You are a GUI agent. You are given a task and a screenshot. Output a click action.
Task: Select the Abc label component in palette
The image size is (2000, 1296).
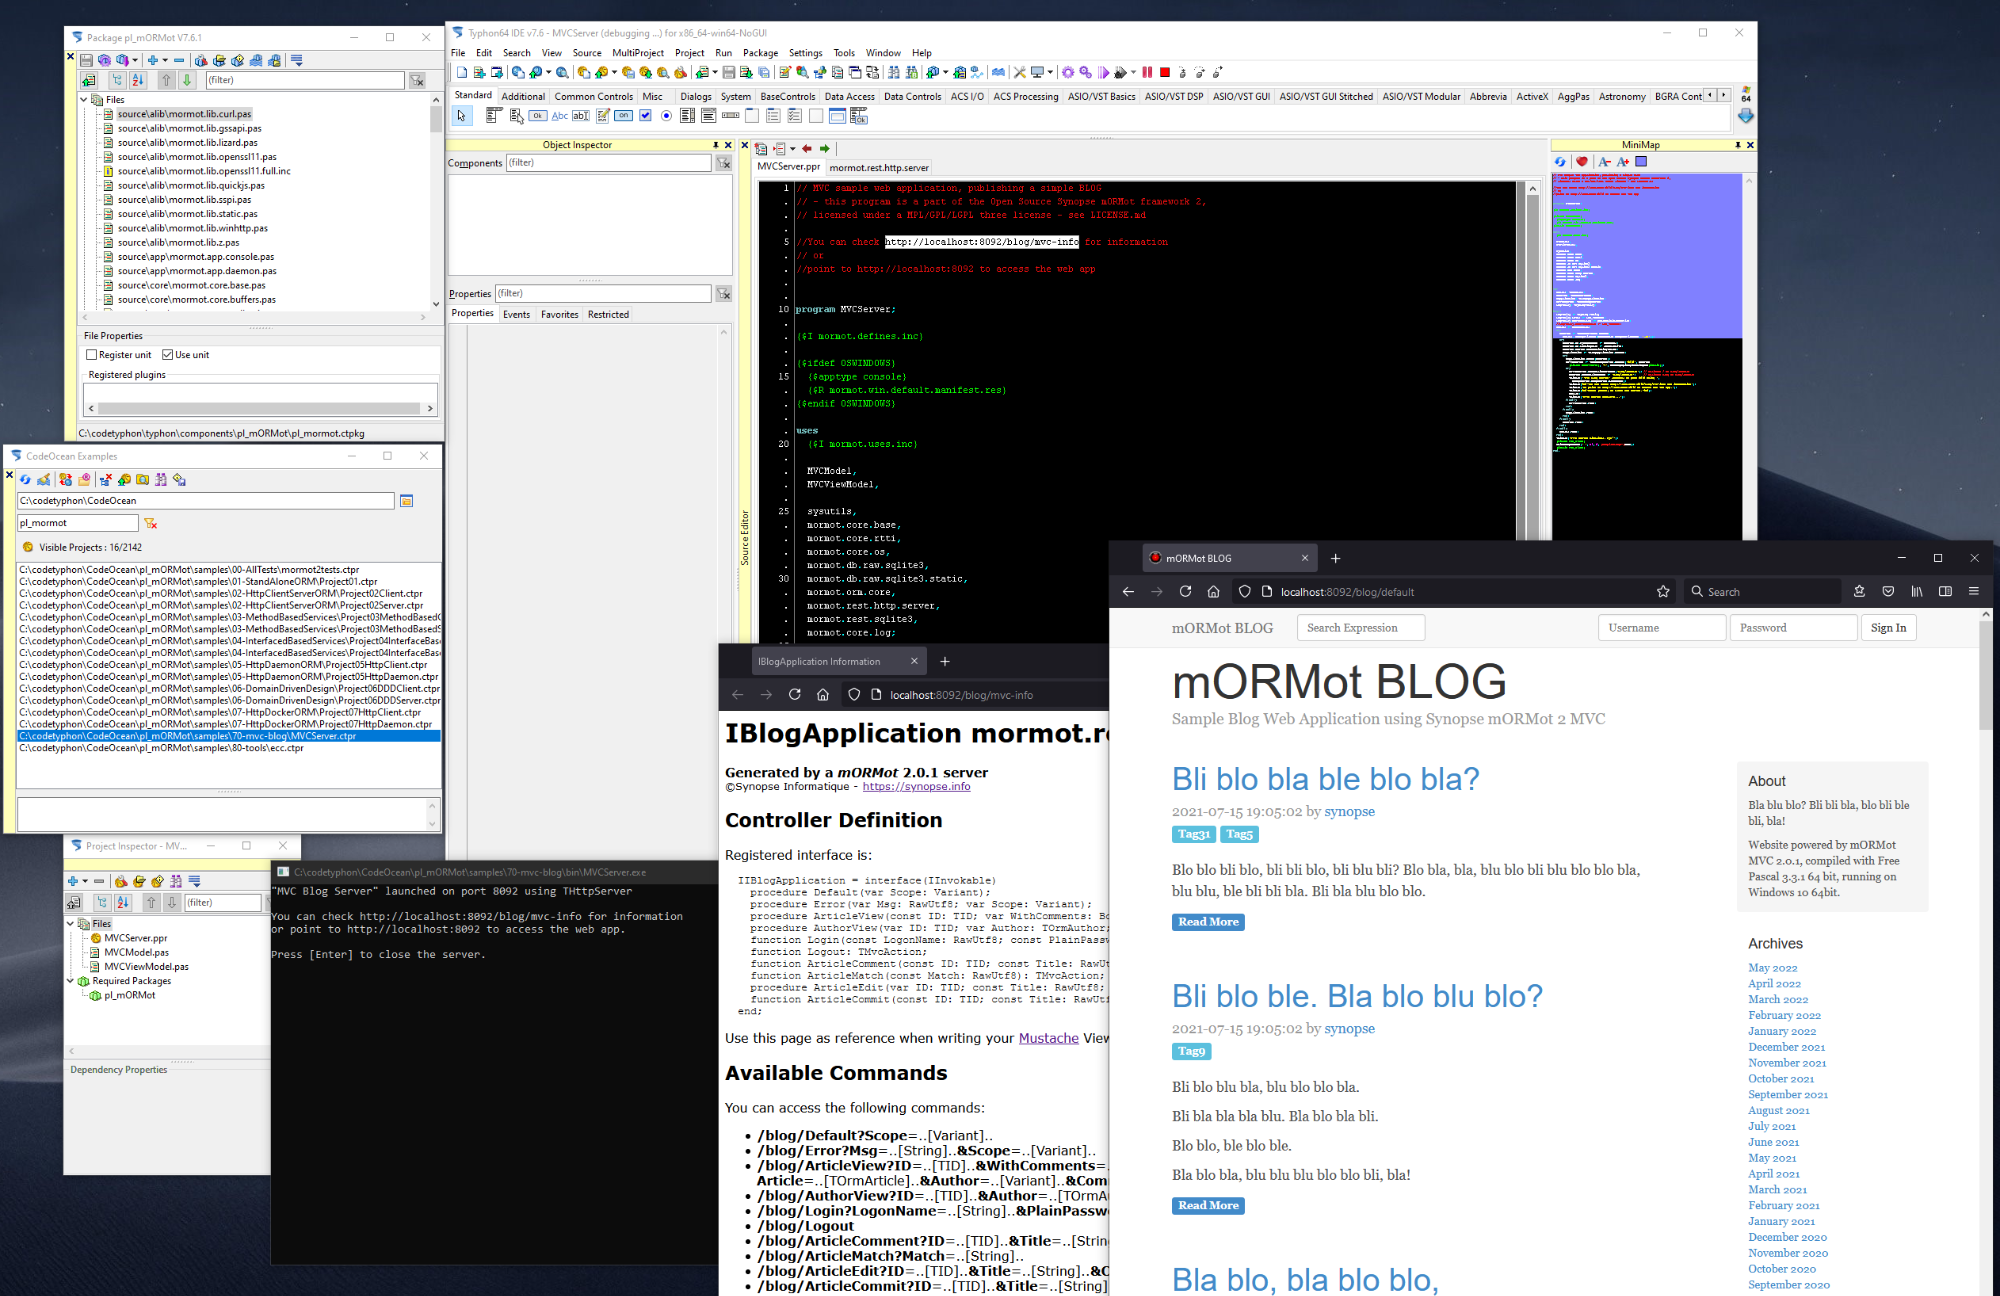pyautogui.click(x=560, y=116)
